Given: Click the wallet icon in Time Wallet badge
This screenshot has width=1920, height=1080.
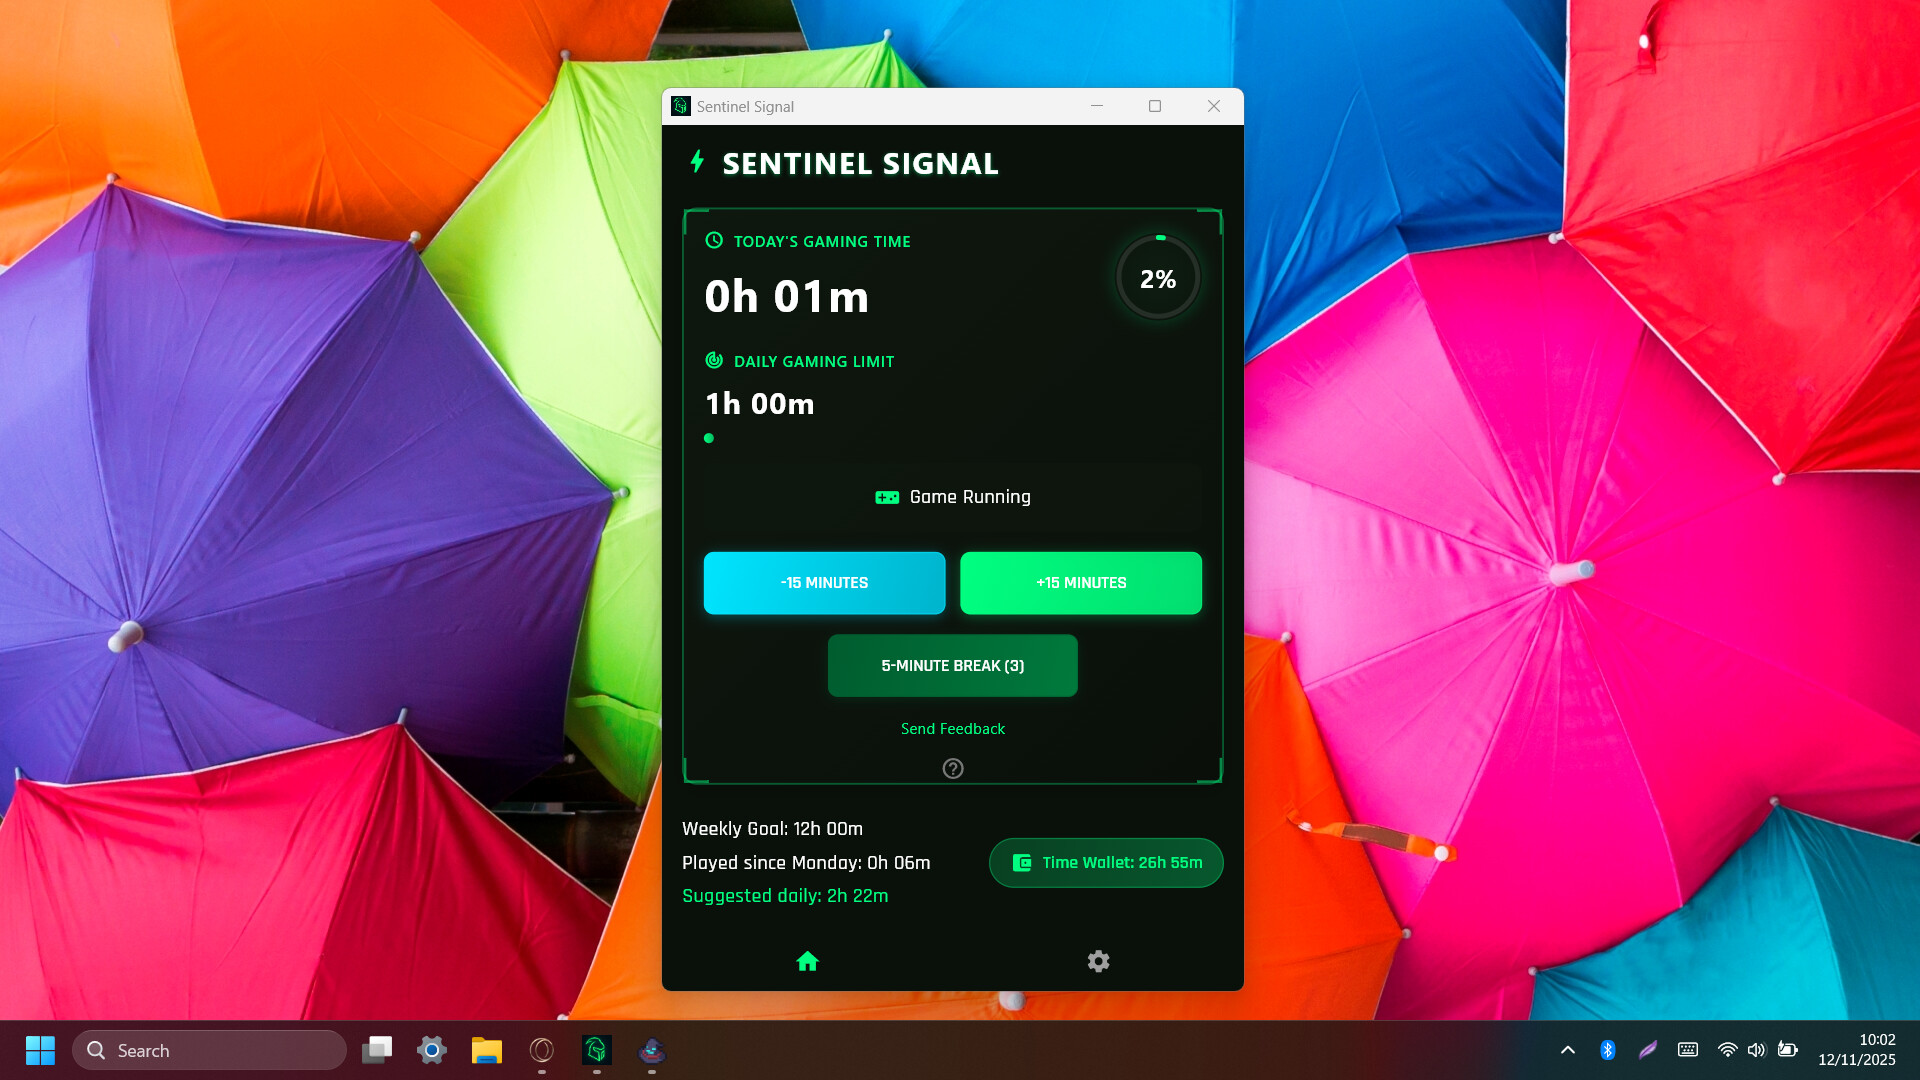Looking at the screenshot, I should tap(1022, 862).
